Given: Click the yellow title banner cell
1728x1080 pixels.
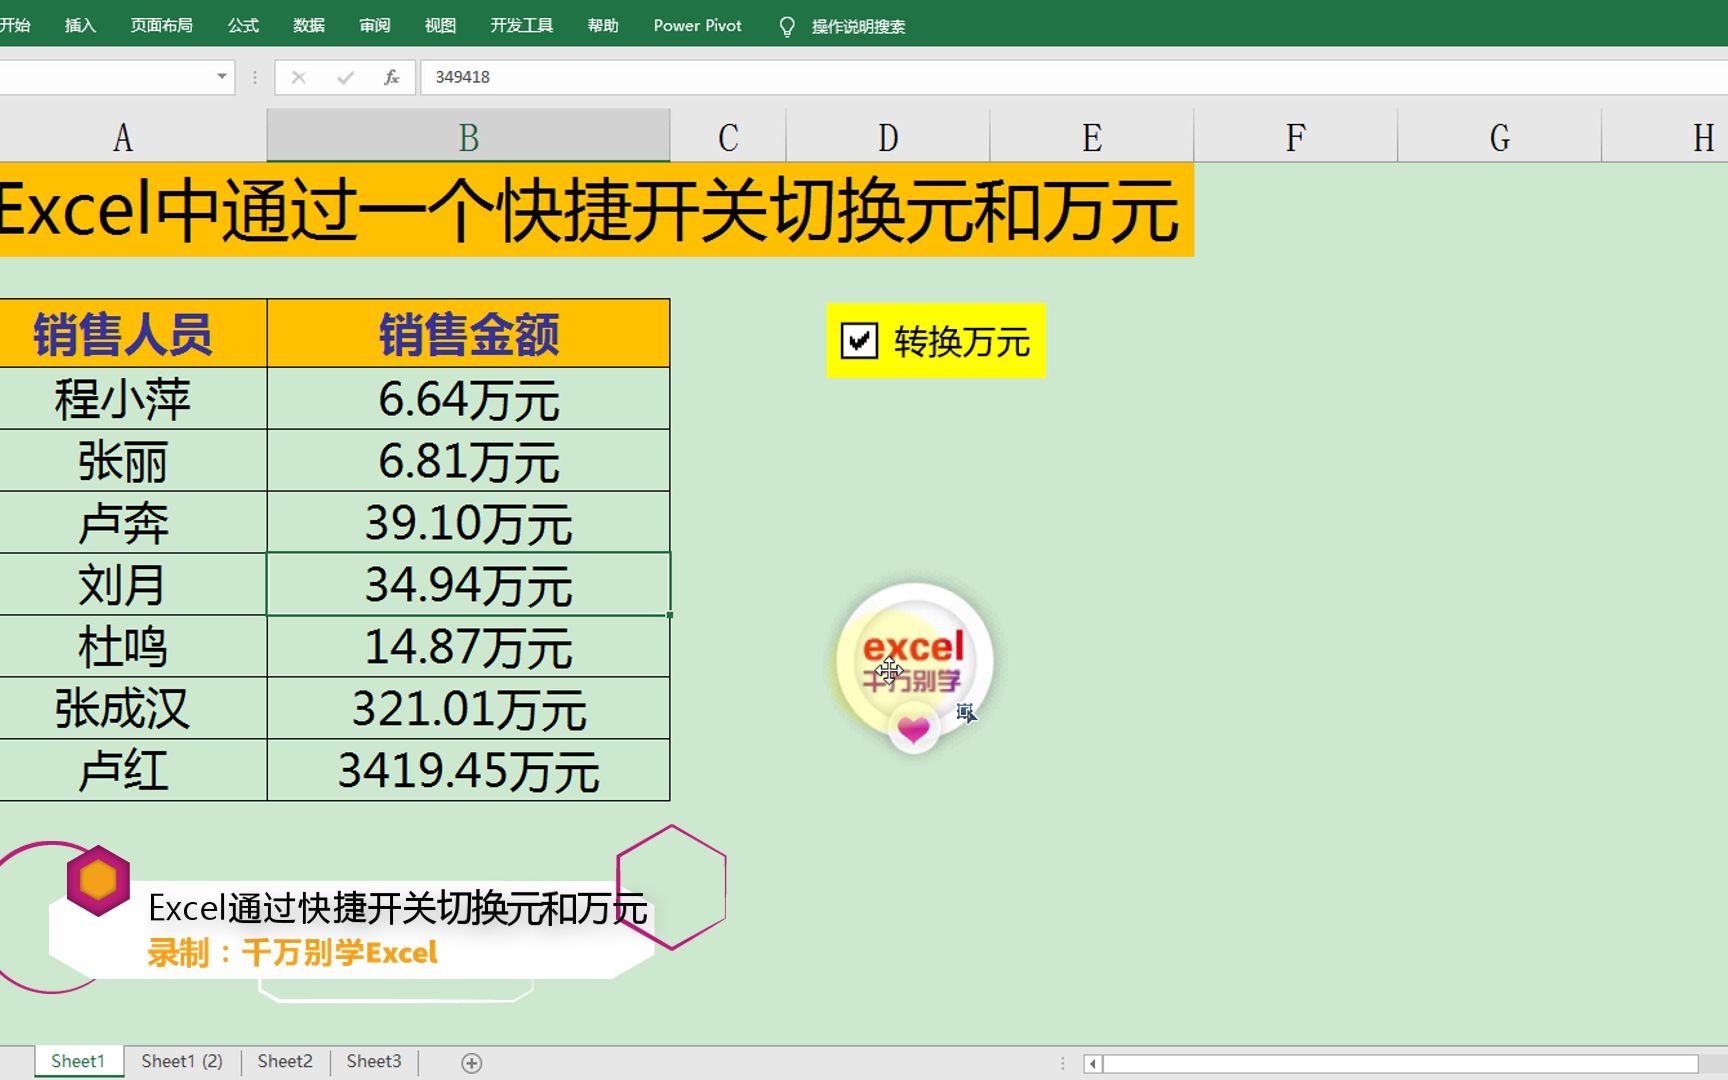Looking at the screenshot, I should (596, 210).
